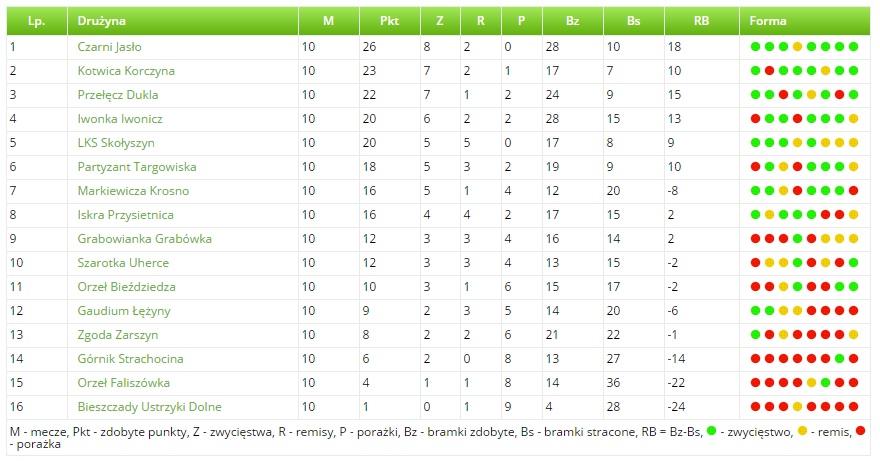Screen dimensions: 880x461
Task: Click the yellow form dot for Bieszczady Ustrzyki Dolne
Action: (x=797, y=407)
